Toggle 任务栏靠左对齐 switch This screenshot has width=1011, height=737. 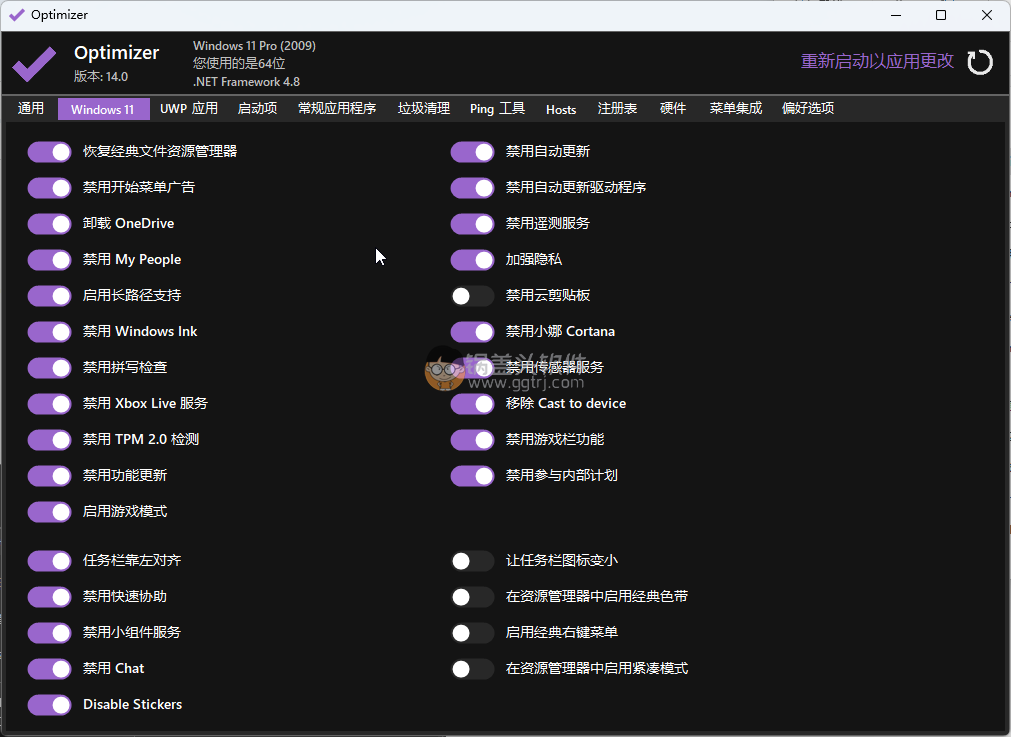click(x=50, y=561)
